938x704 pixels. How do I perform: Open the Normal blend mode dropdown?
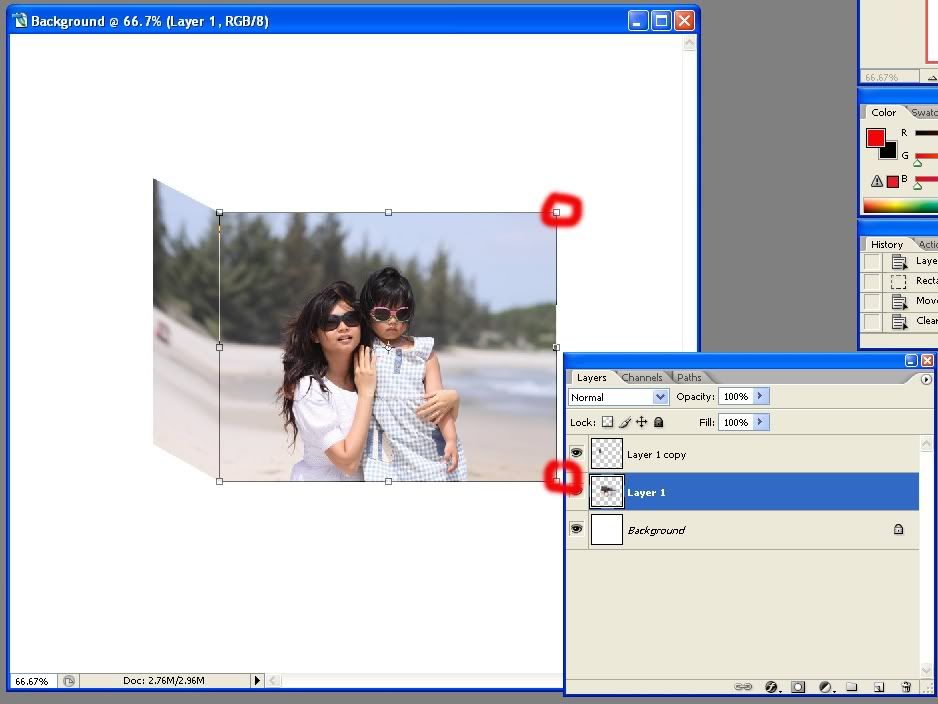click(618, 397)
